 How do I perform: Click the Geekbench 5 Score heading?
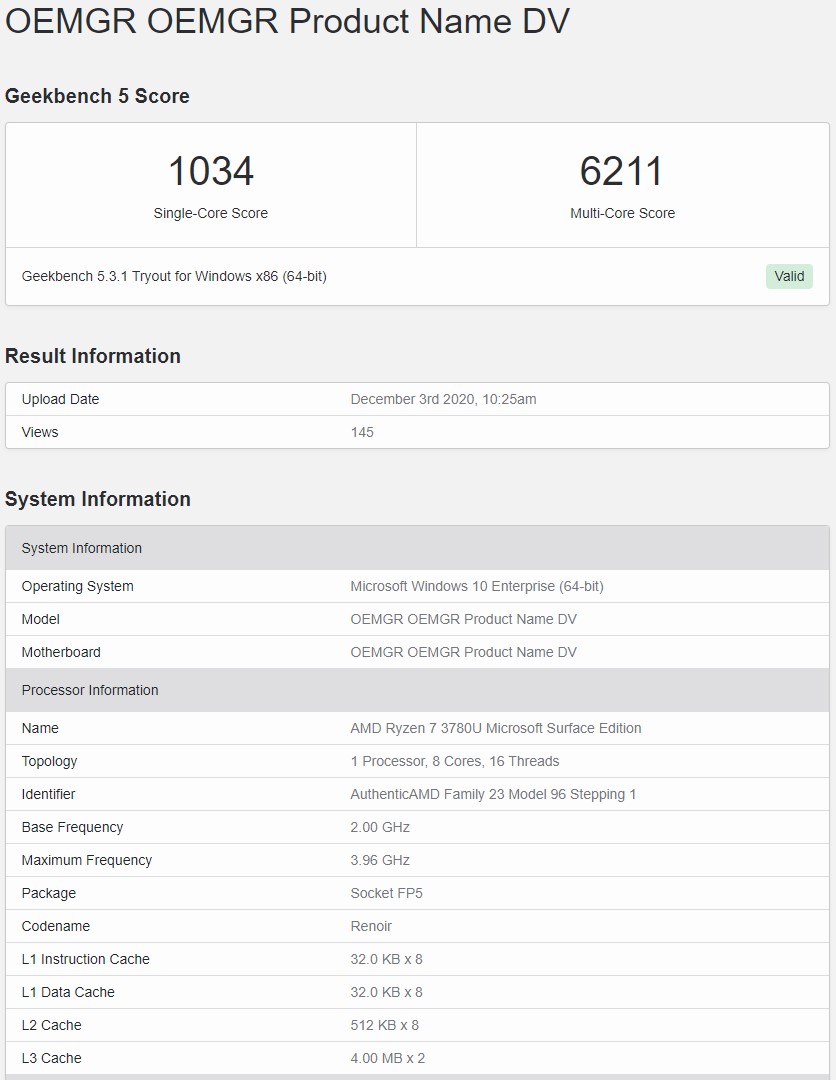97,96
